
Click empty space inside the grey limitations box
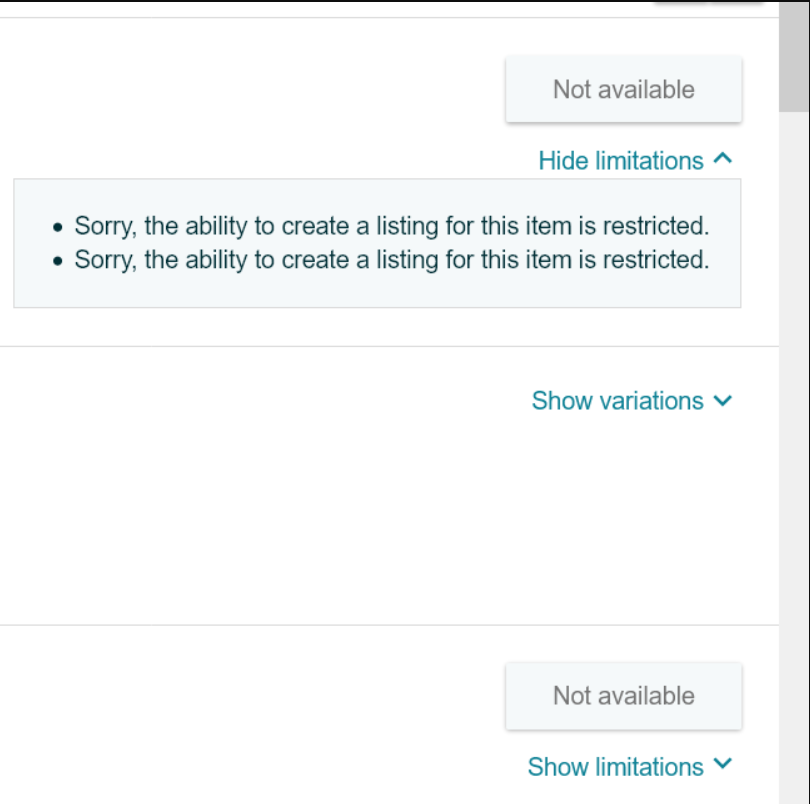pos(377,290)
